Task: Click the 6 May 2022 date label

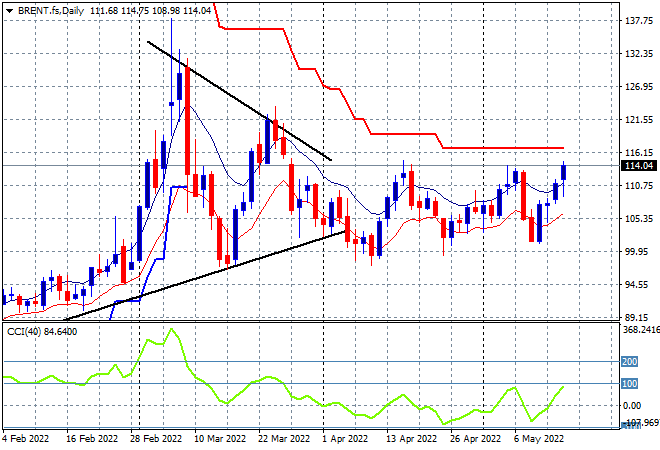Action: pyautogui.click(x=539, y=439)
